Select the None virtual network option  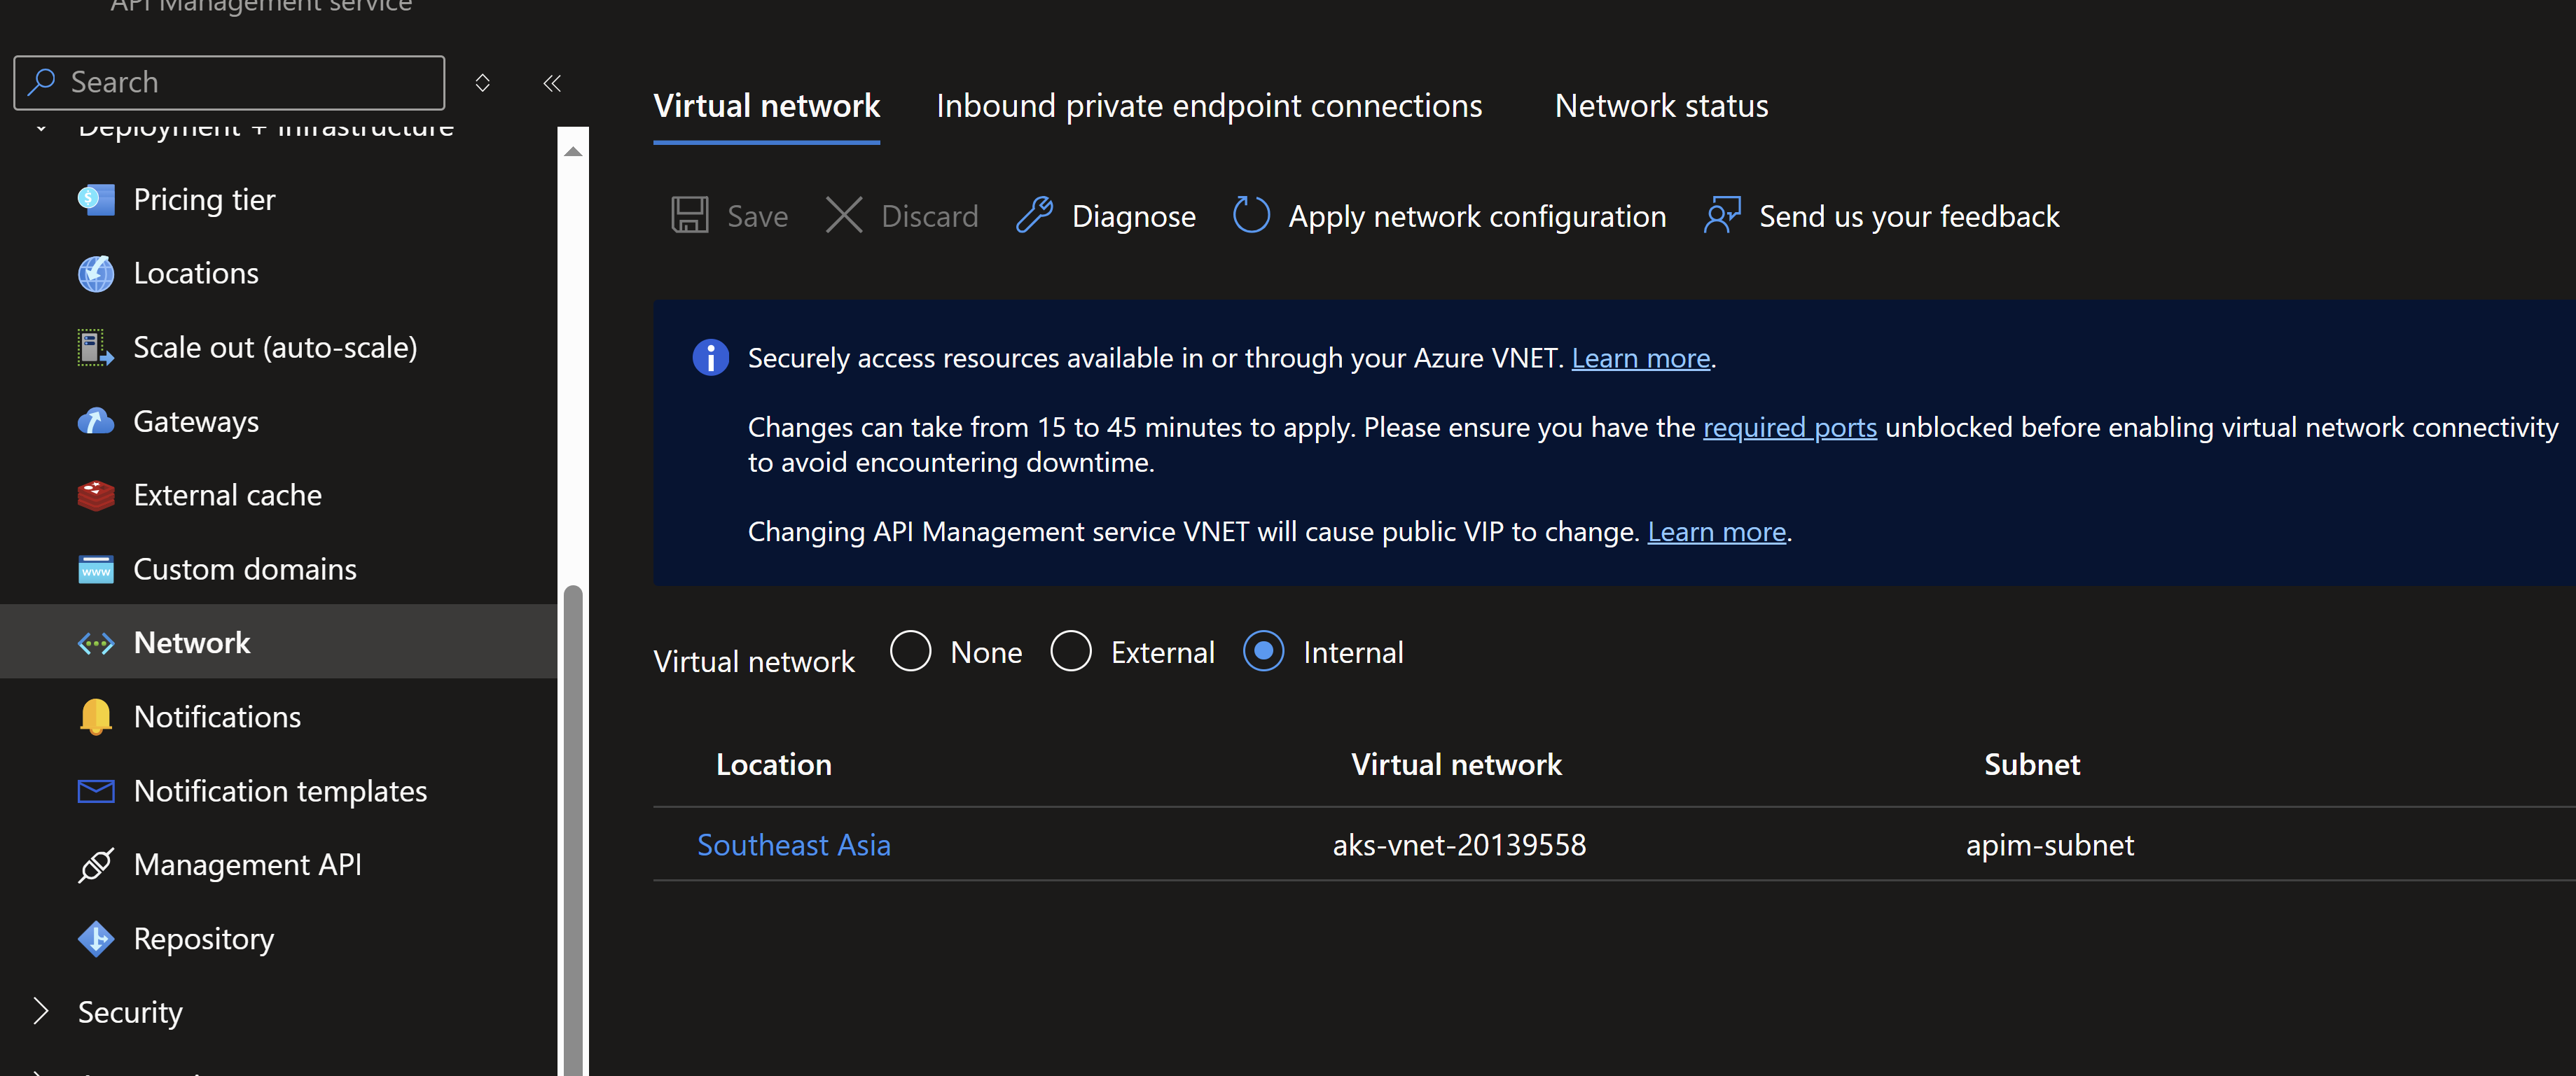[910, 651]
